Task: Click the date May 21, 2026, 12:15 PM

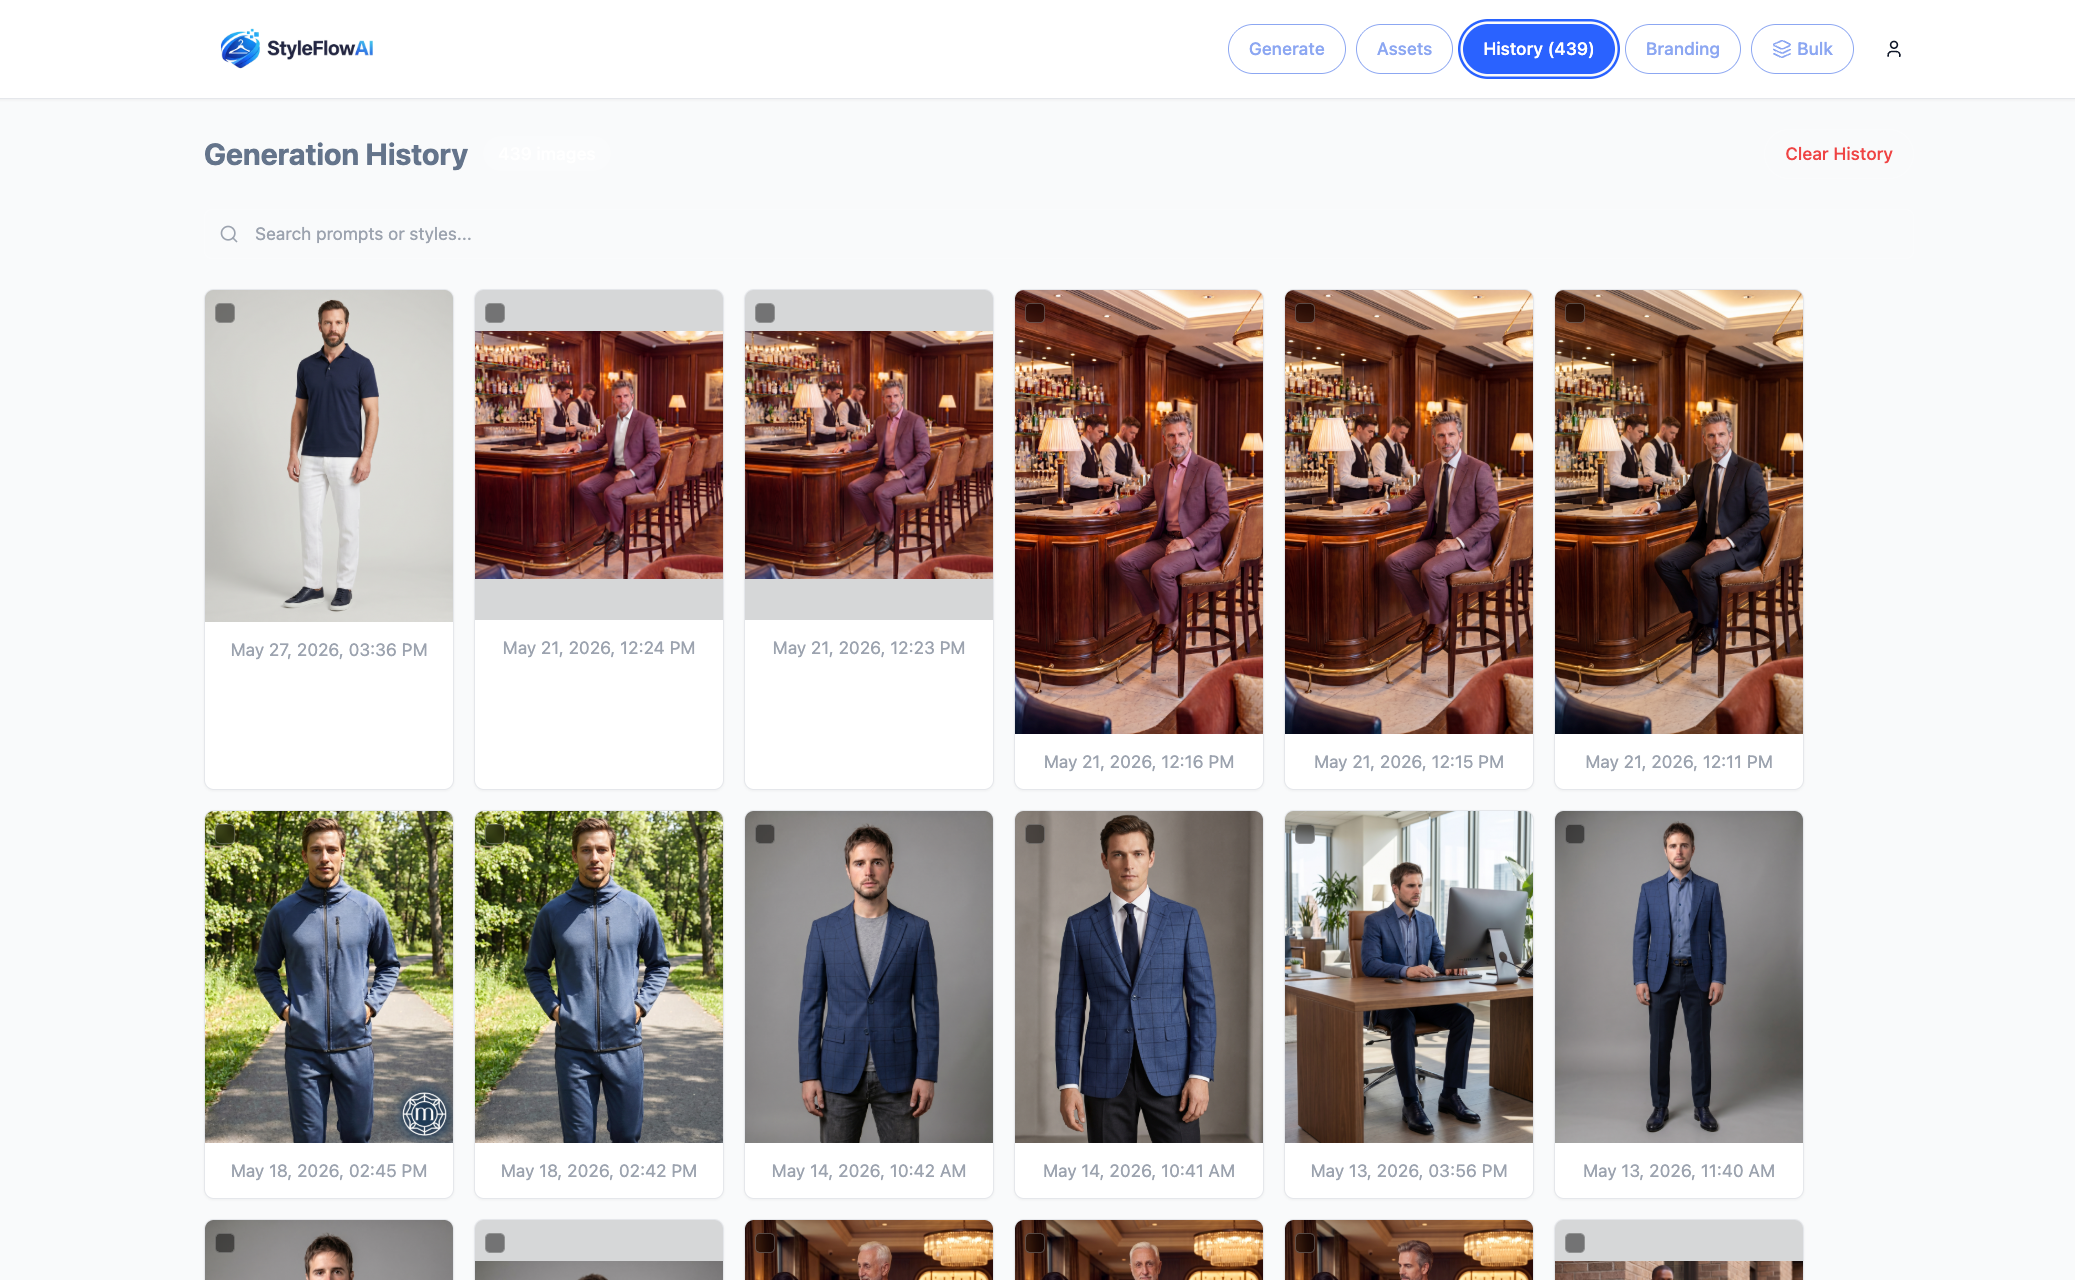Action: pos(1409,762)
